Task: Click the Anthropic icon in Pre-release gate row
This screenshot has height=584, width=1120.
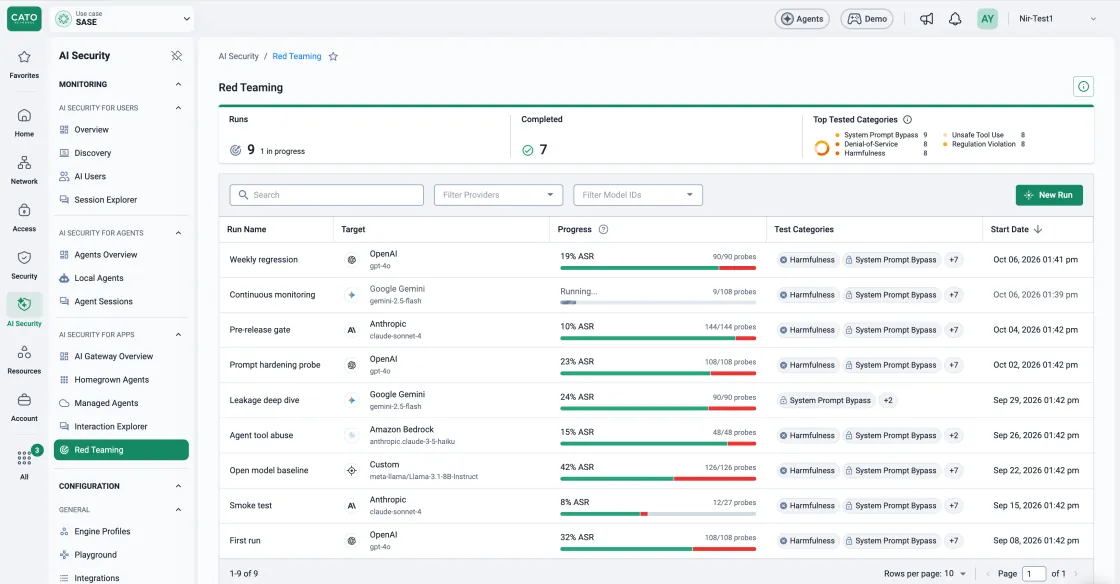Action: point(351,330)
